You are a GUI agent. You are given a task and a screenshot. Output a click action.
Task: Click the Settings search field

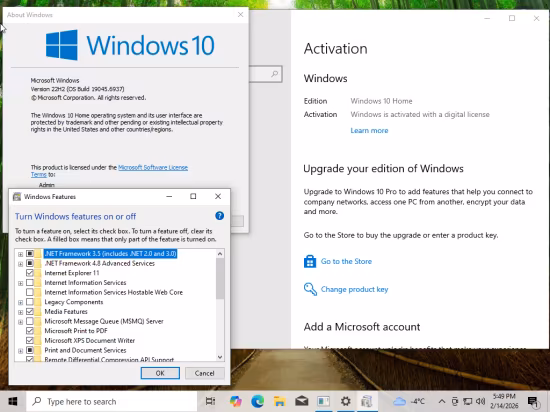266,74
